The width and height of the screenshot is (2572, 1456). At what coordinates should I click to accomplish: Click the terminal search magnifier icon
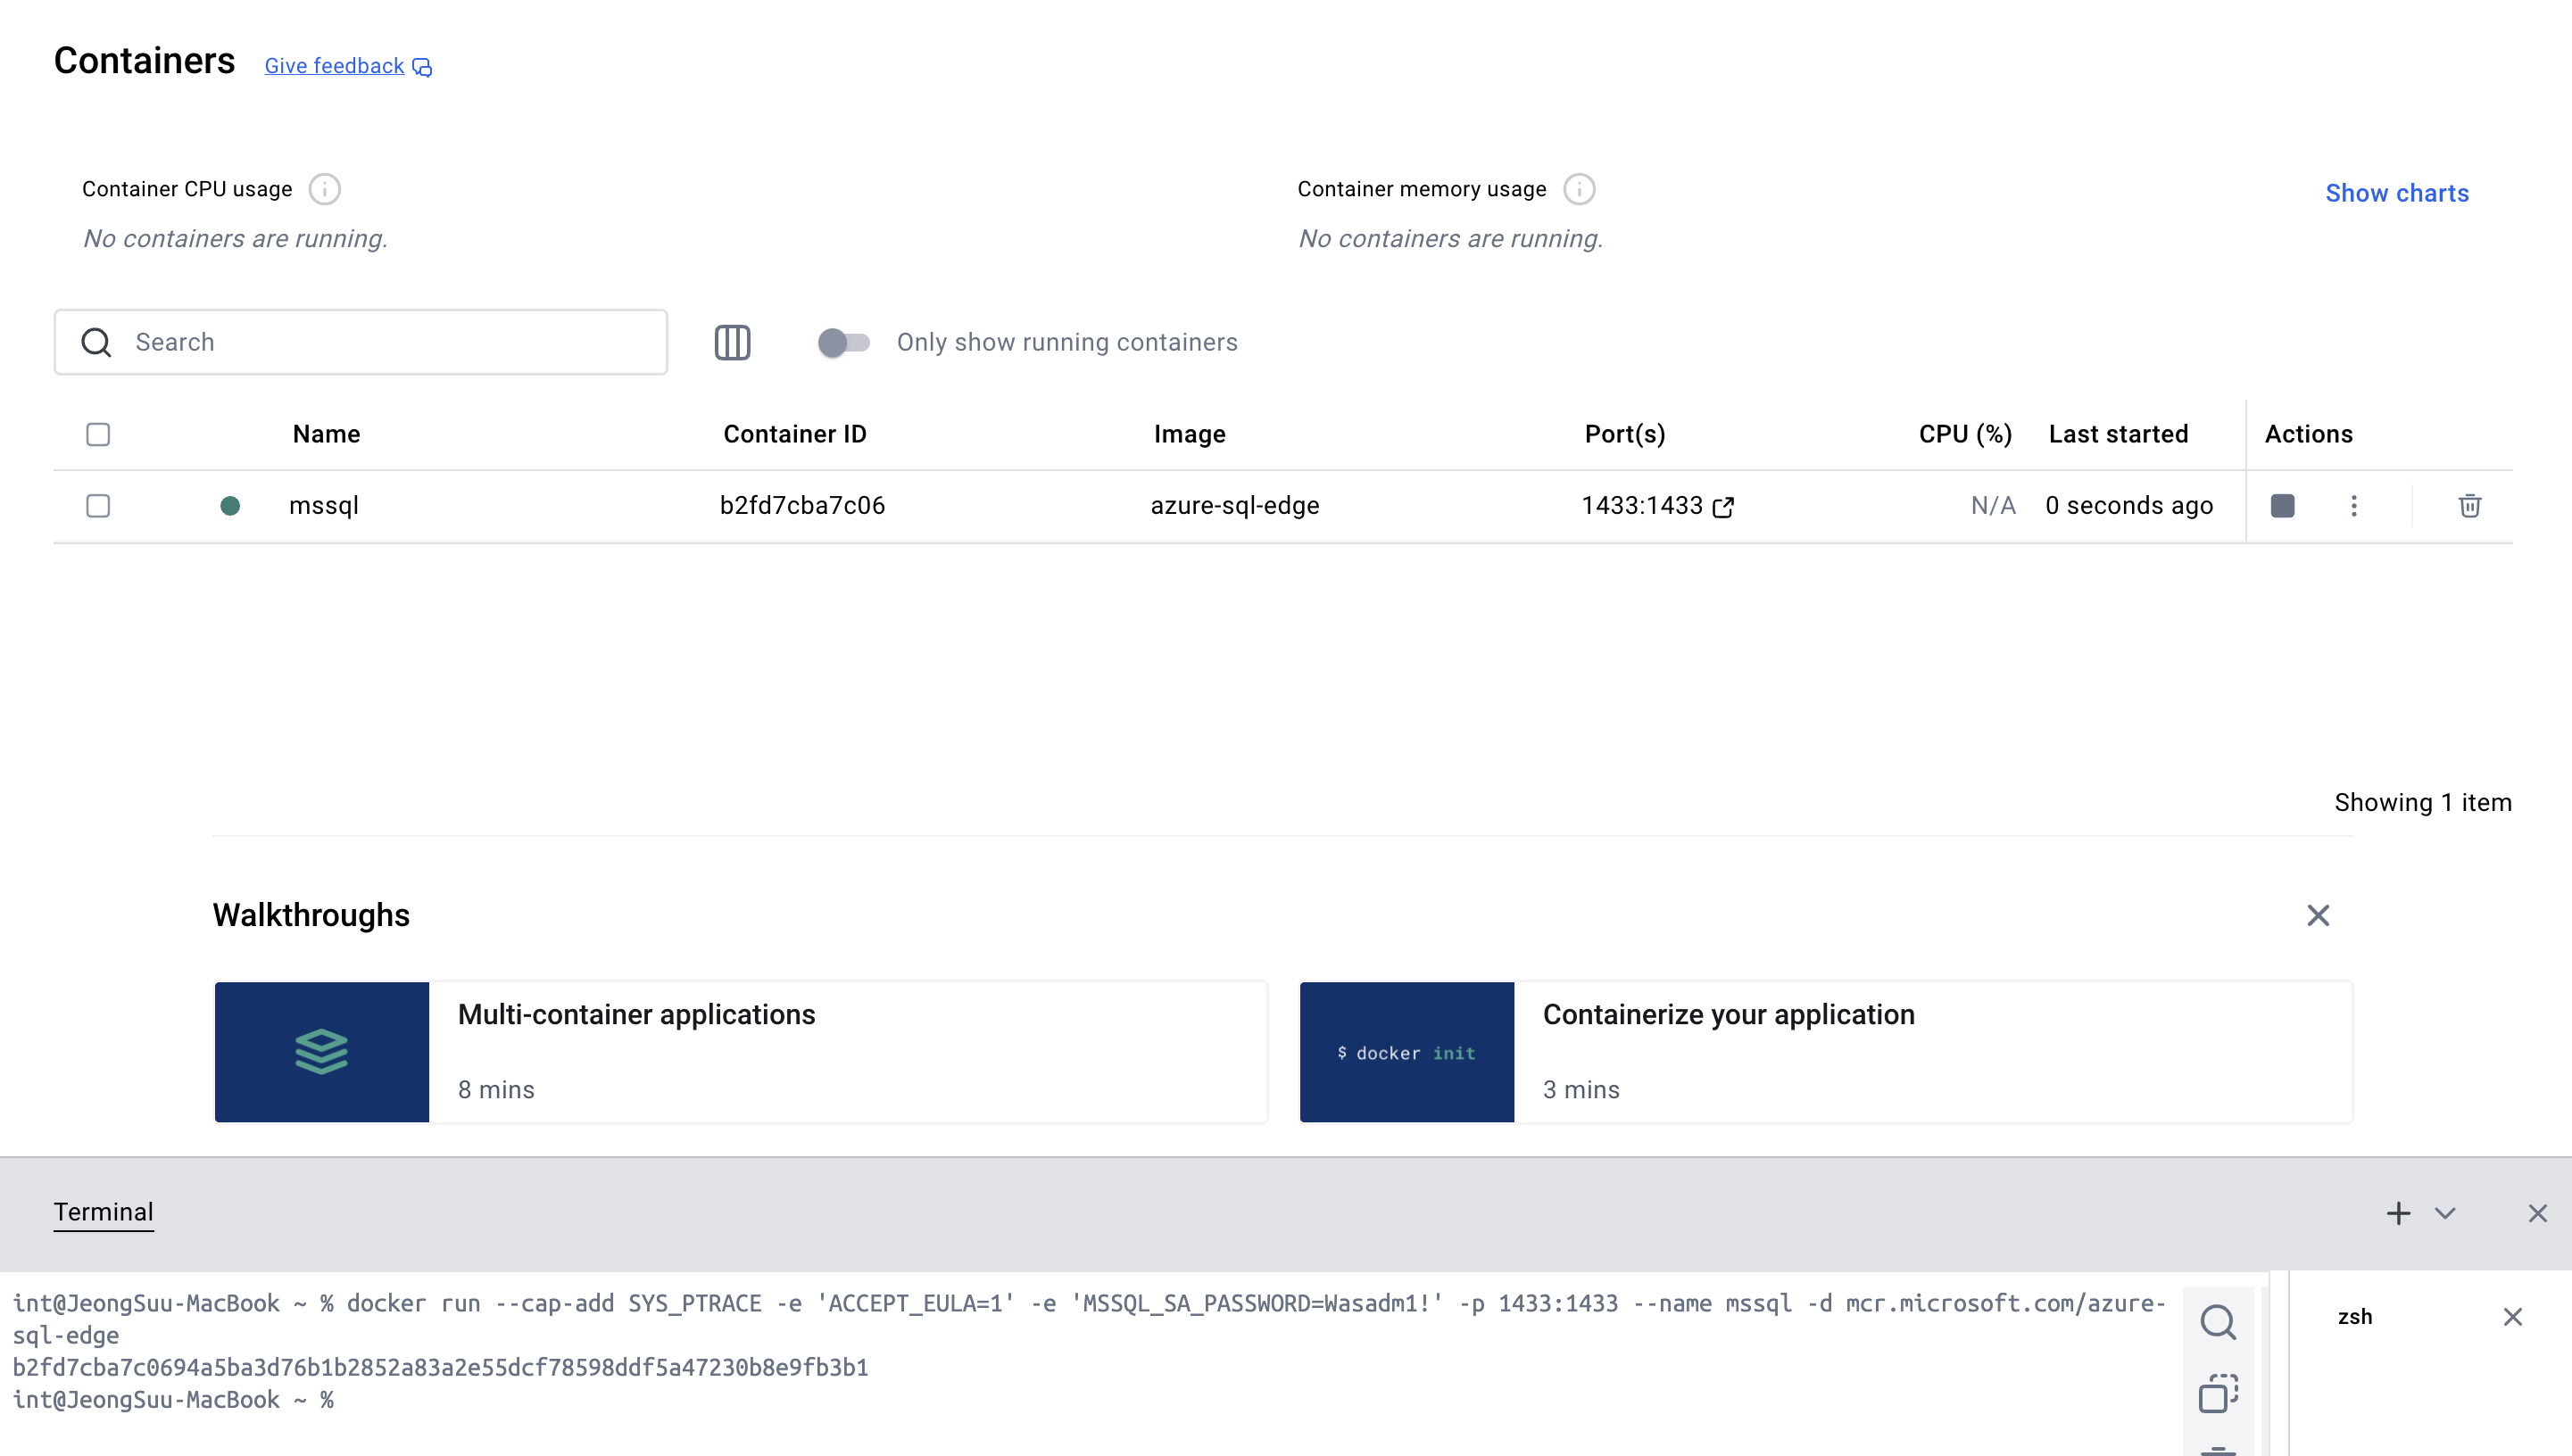(2217, 1322)
